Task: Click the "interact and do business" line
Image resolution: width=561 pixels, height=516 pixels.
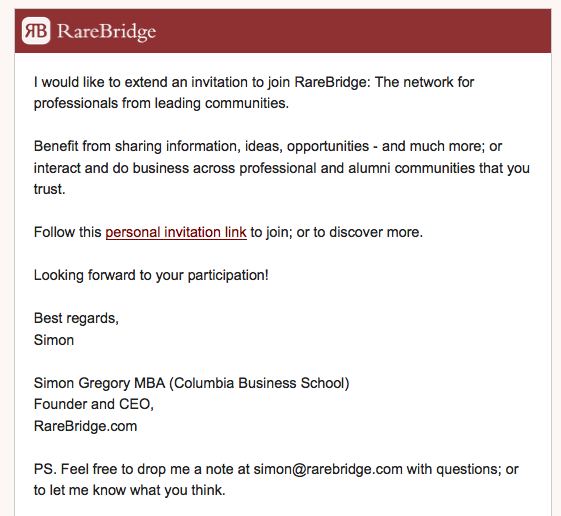Action: pyautogui.click(x=282, y=168)
